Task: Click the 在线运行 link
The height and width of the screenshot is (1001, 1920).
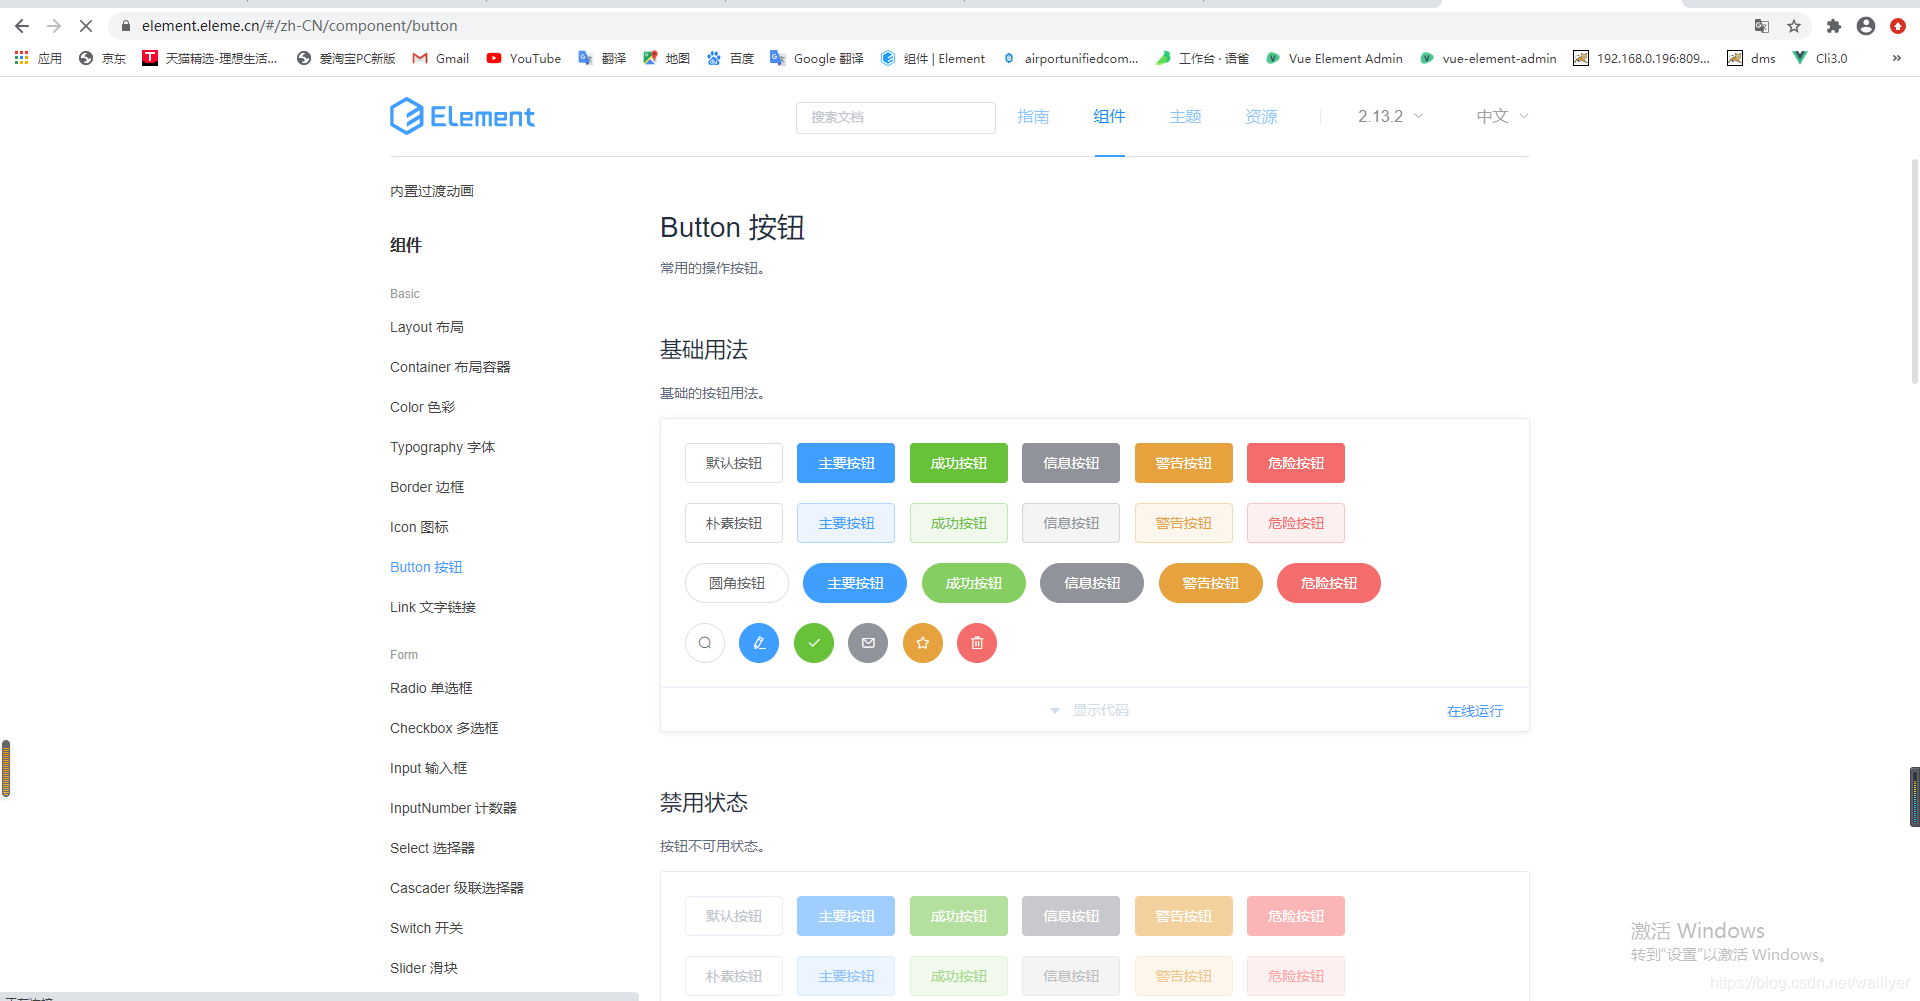Action: [x=1475, y=711]
